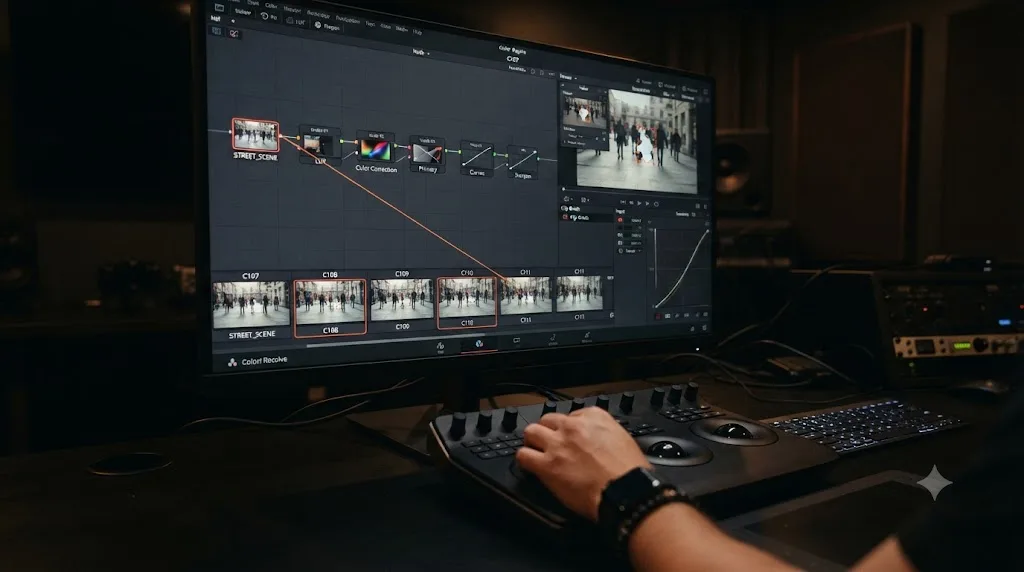This screenshot has height=572, width=1024.
Task: Click the skip to start playback control
Action: [623, 202]
